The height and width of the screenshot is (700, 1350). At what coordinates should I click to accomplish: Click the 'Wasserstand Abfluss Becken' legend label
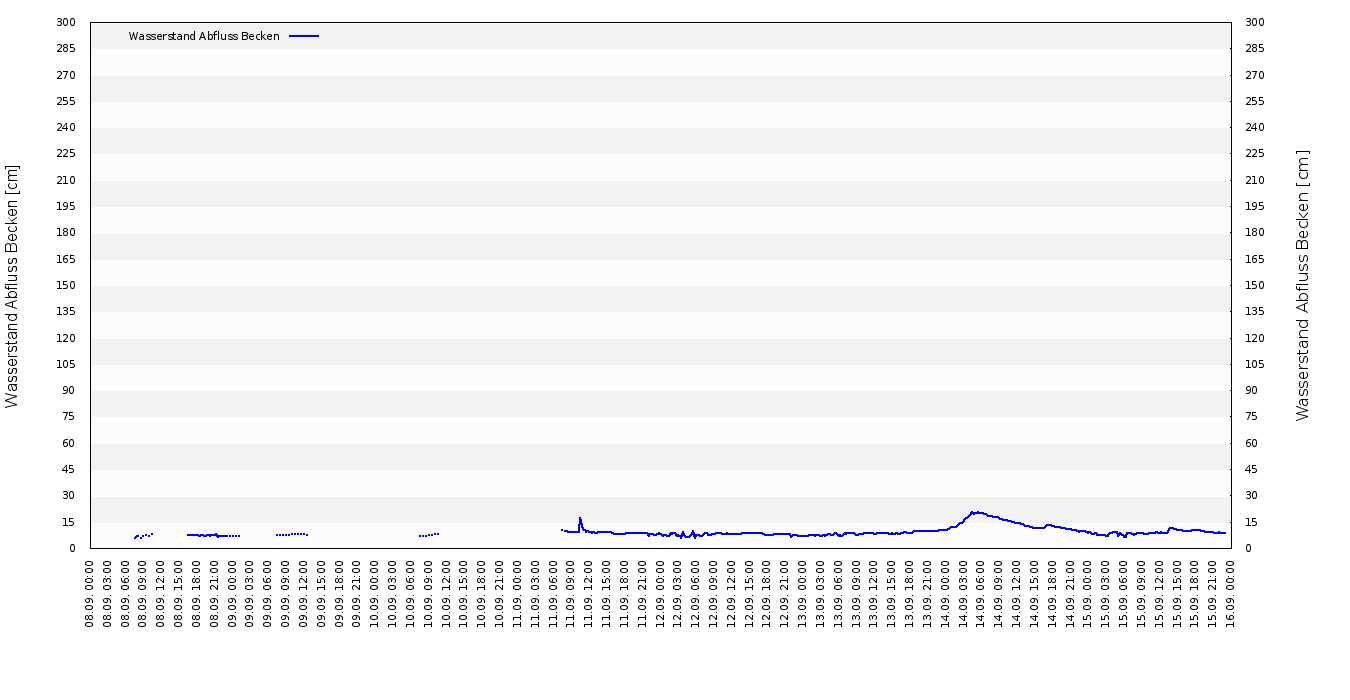(x=204, y=36)
